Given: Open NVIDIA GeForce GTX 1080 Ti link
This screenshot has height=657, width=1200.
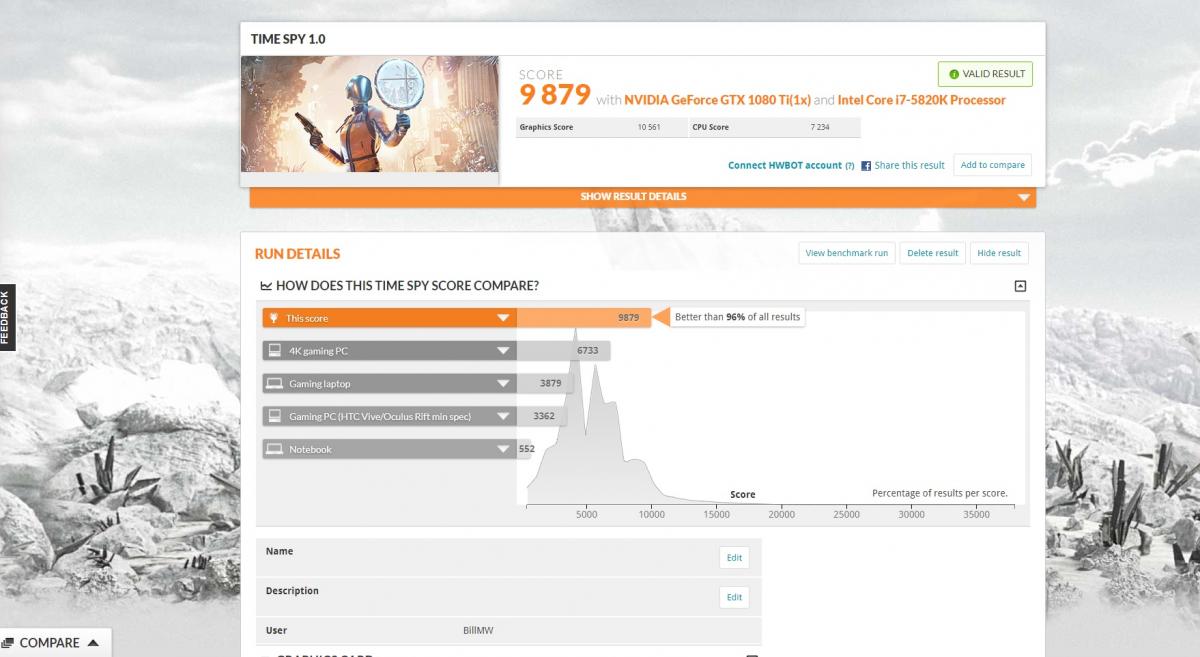Looking at the screenshot, I should pos(717,100).
